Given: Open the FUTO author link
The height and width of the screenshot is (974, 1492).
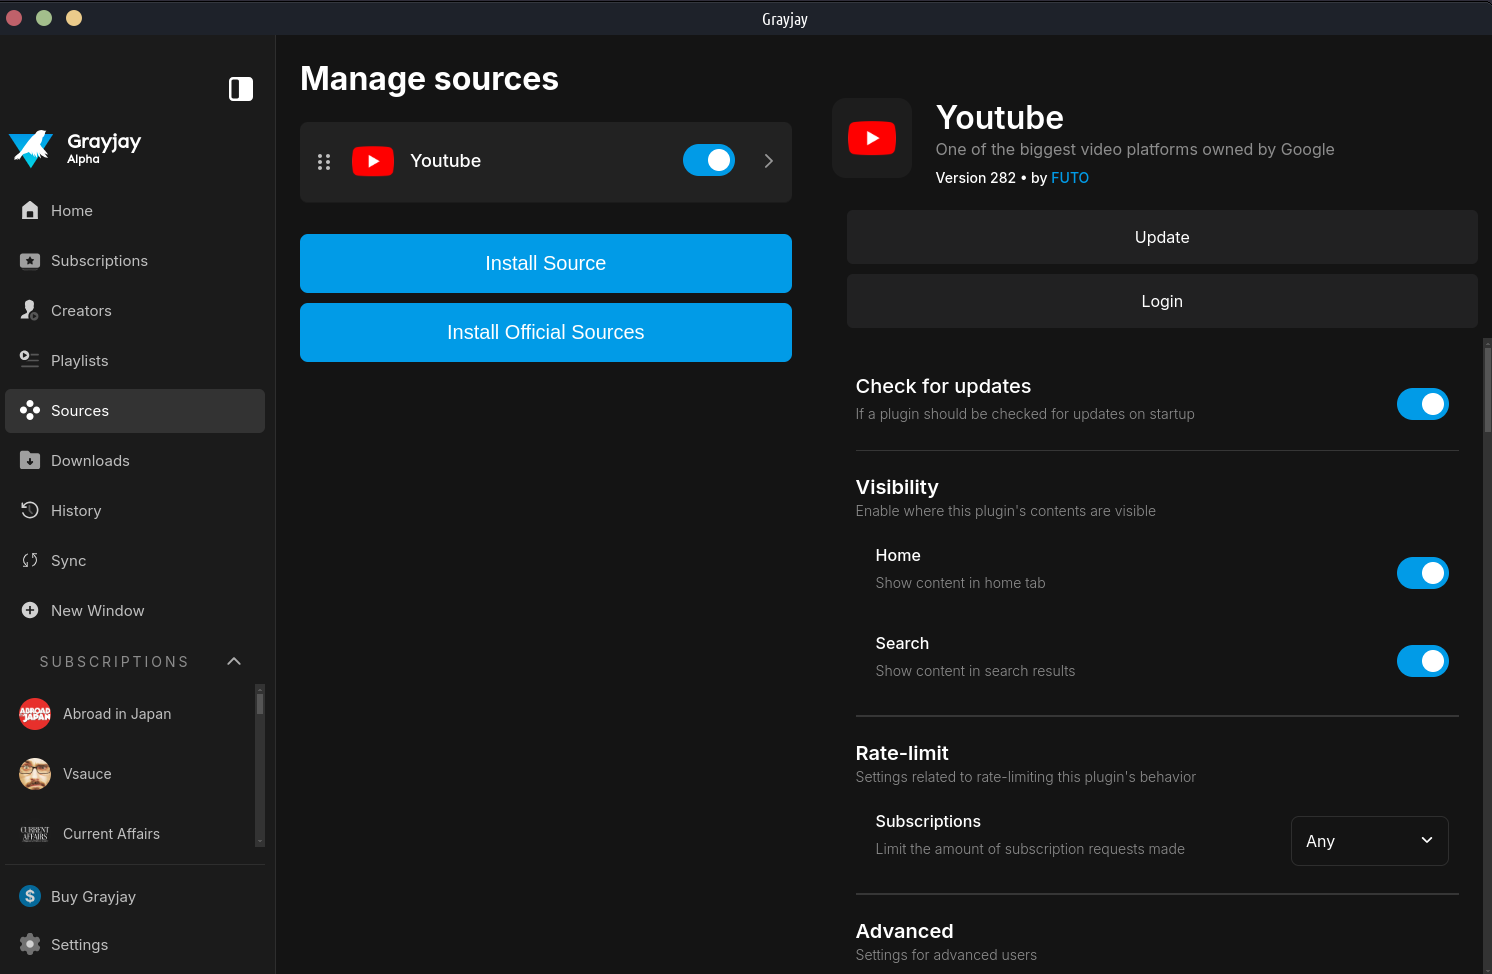Looking at the screenshot, I should click(x=1069, y=178).
